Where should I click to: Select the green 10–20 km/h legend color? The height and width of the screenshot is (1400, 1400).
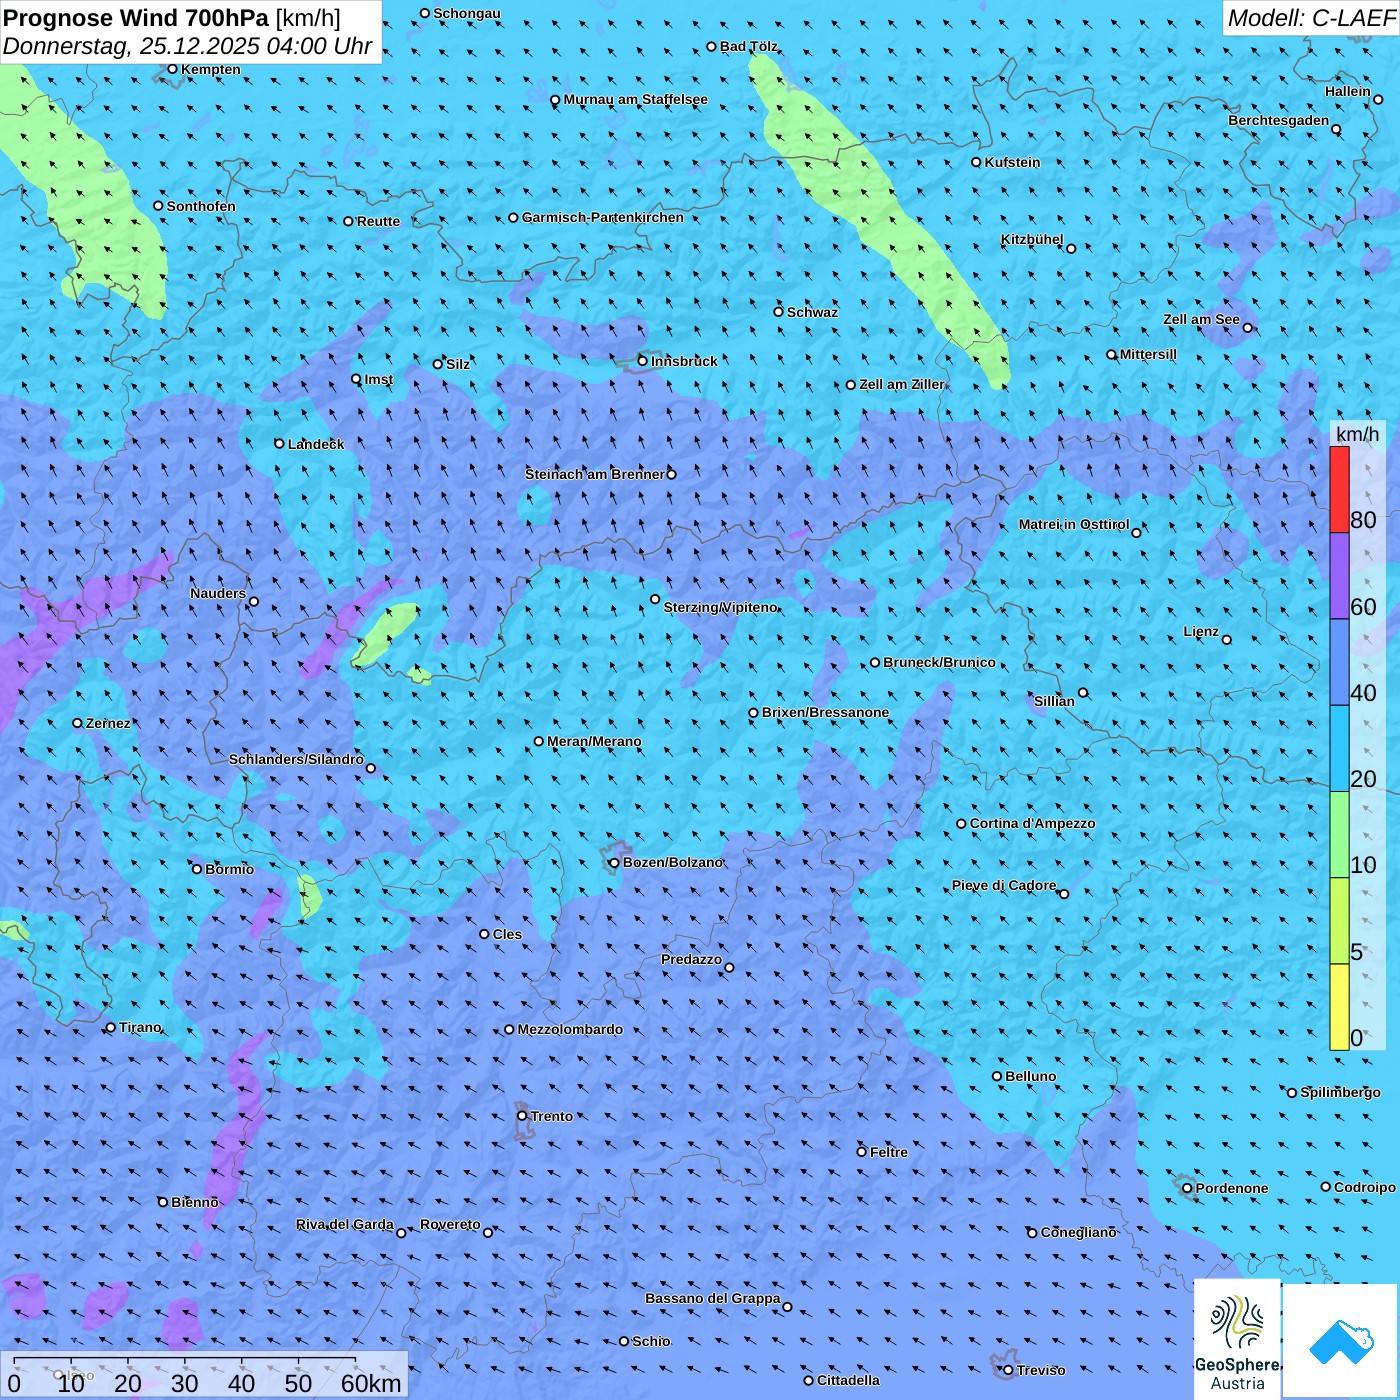(x=1339, y=835)
